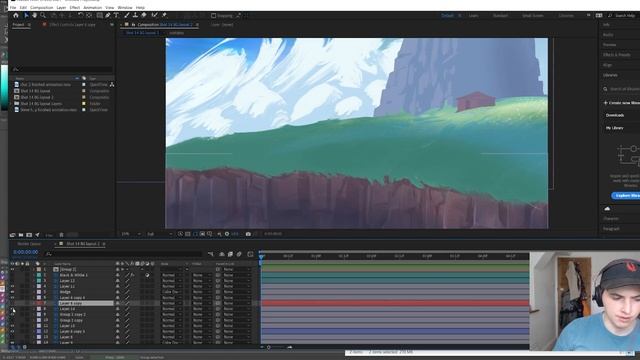
Task: Toggle the adjustment layer switch on Black & White 1
Action: (x=147, y=275)
